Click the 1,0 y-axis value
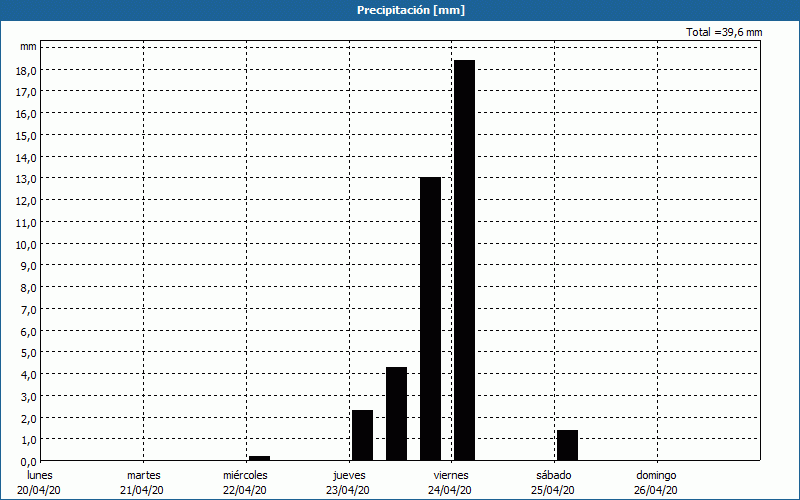Screen dimensions: 800x500 point(29,440)
